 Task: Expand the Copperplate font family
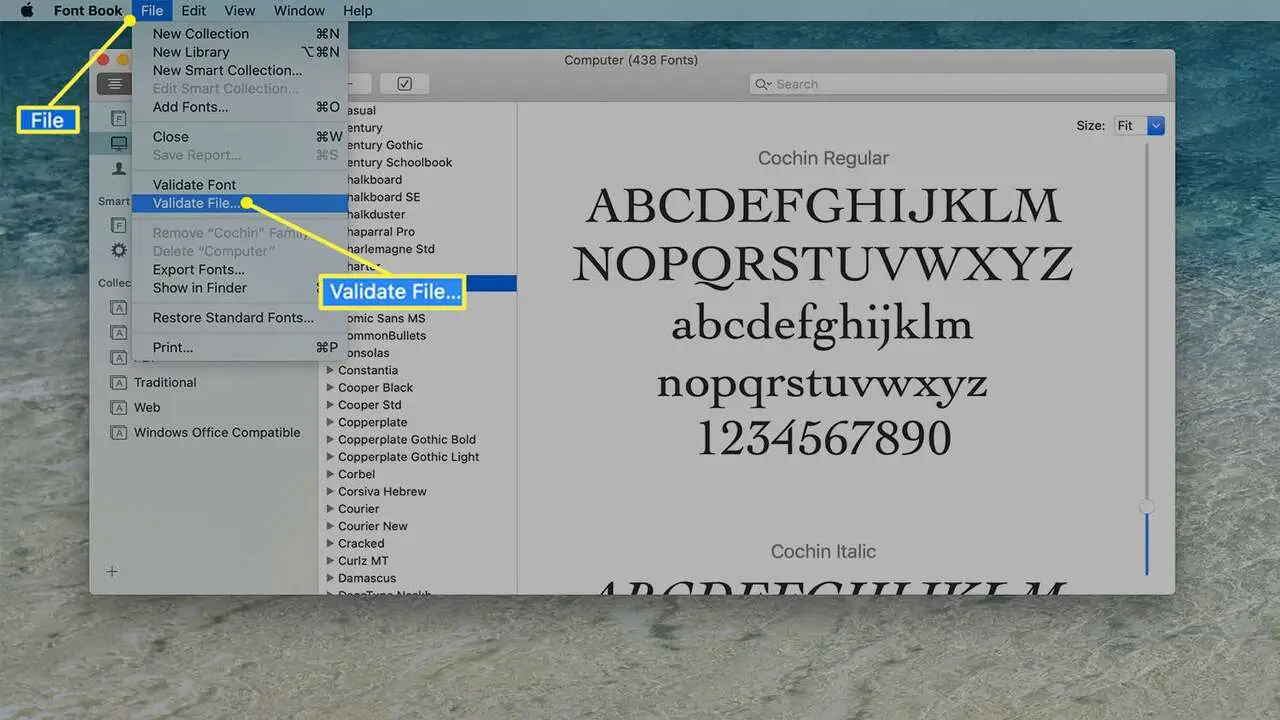330,422
